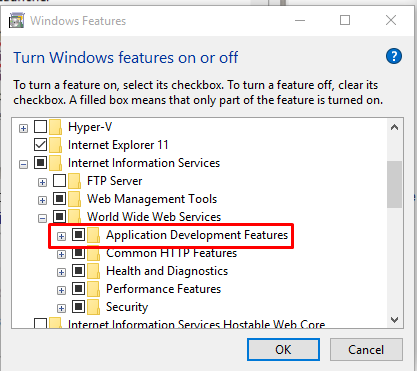The width and height of the screenshot is (417, 371).
Task: Click the scrollbar down arrow
Action: [395, 320]
